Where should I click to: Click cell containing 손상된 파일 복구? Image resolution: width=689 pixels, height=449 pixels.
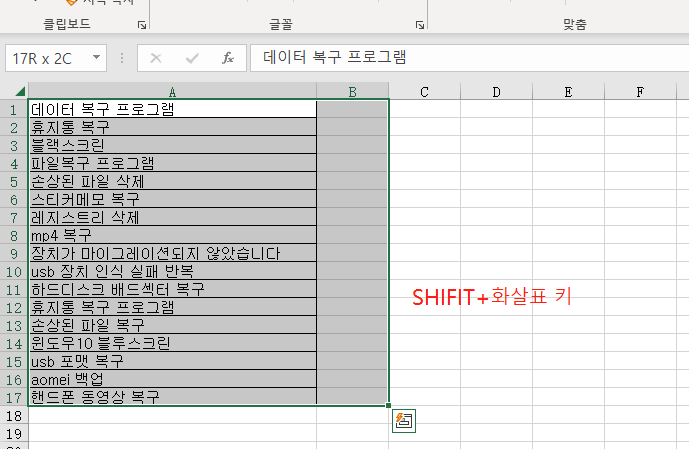[x=172, y=325]
